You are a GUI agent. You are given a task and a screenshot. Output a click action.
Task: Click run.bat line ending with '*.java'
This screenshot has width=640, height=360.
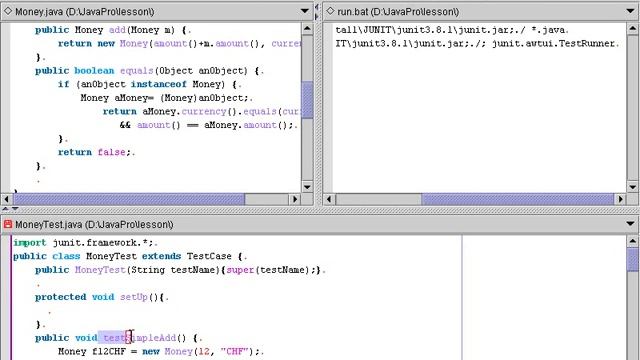452,30
